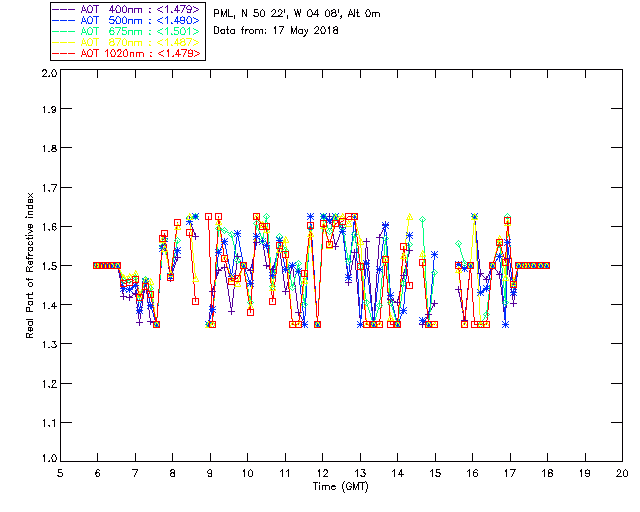
Task: Click the 14 x-axis tick label
Action: [x=398, y=473]
